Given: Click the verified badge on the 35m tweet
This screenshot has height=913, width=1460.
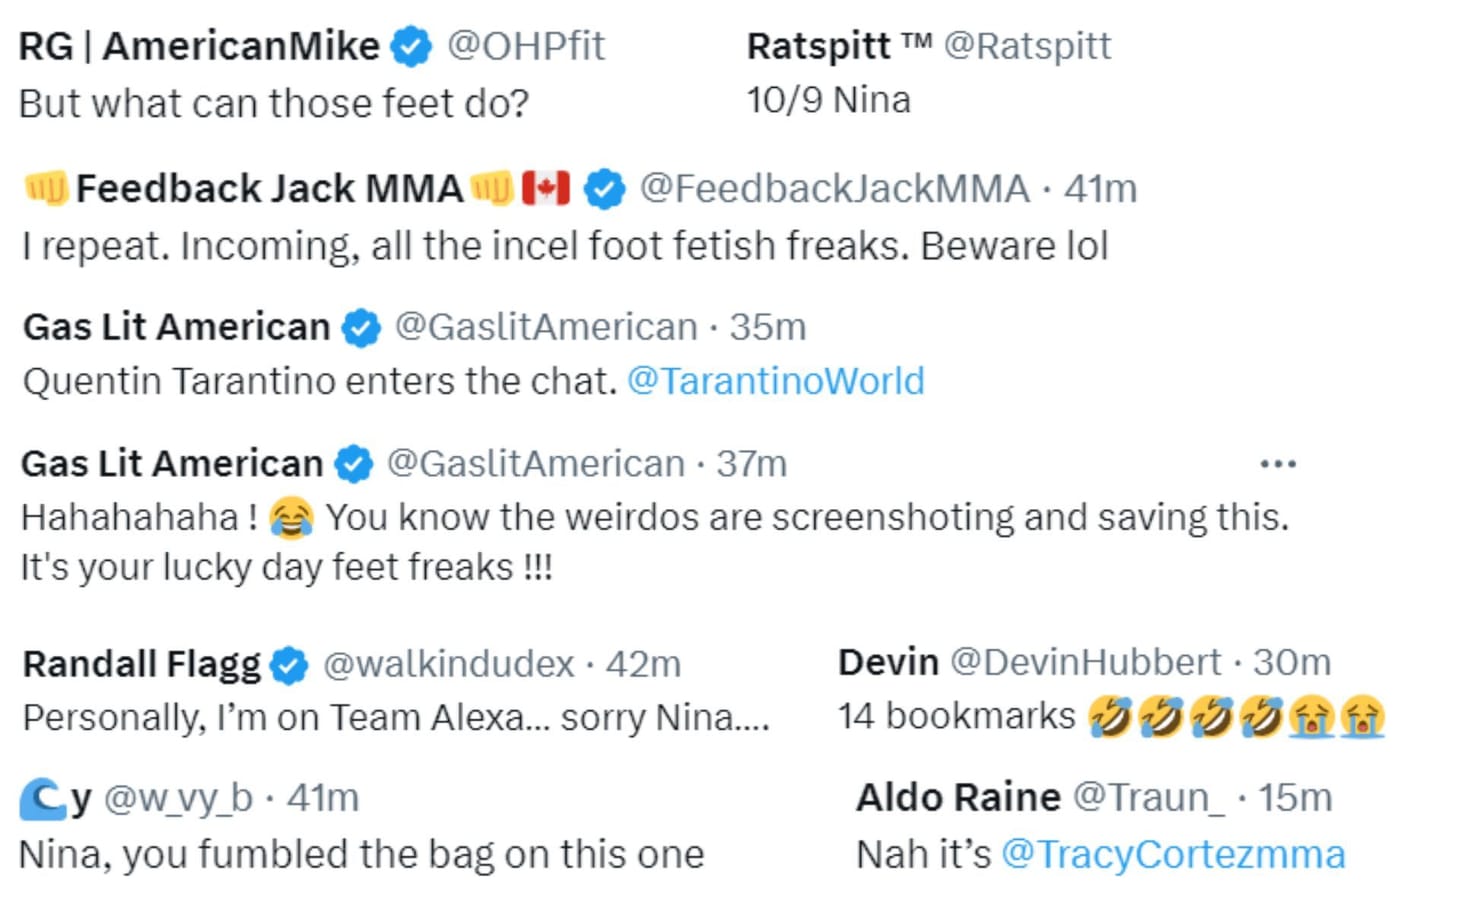Looking at the screenshot, I should point(361,328).
